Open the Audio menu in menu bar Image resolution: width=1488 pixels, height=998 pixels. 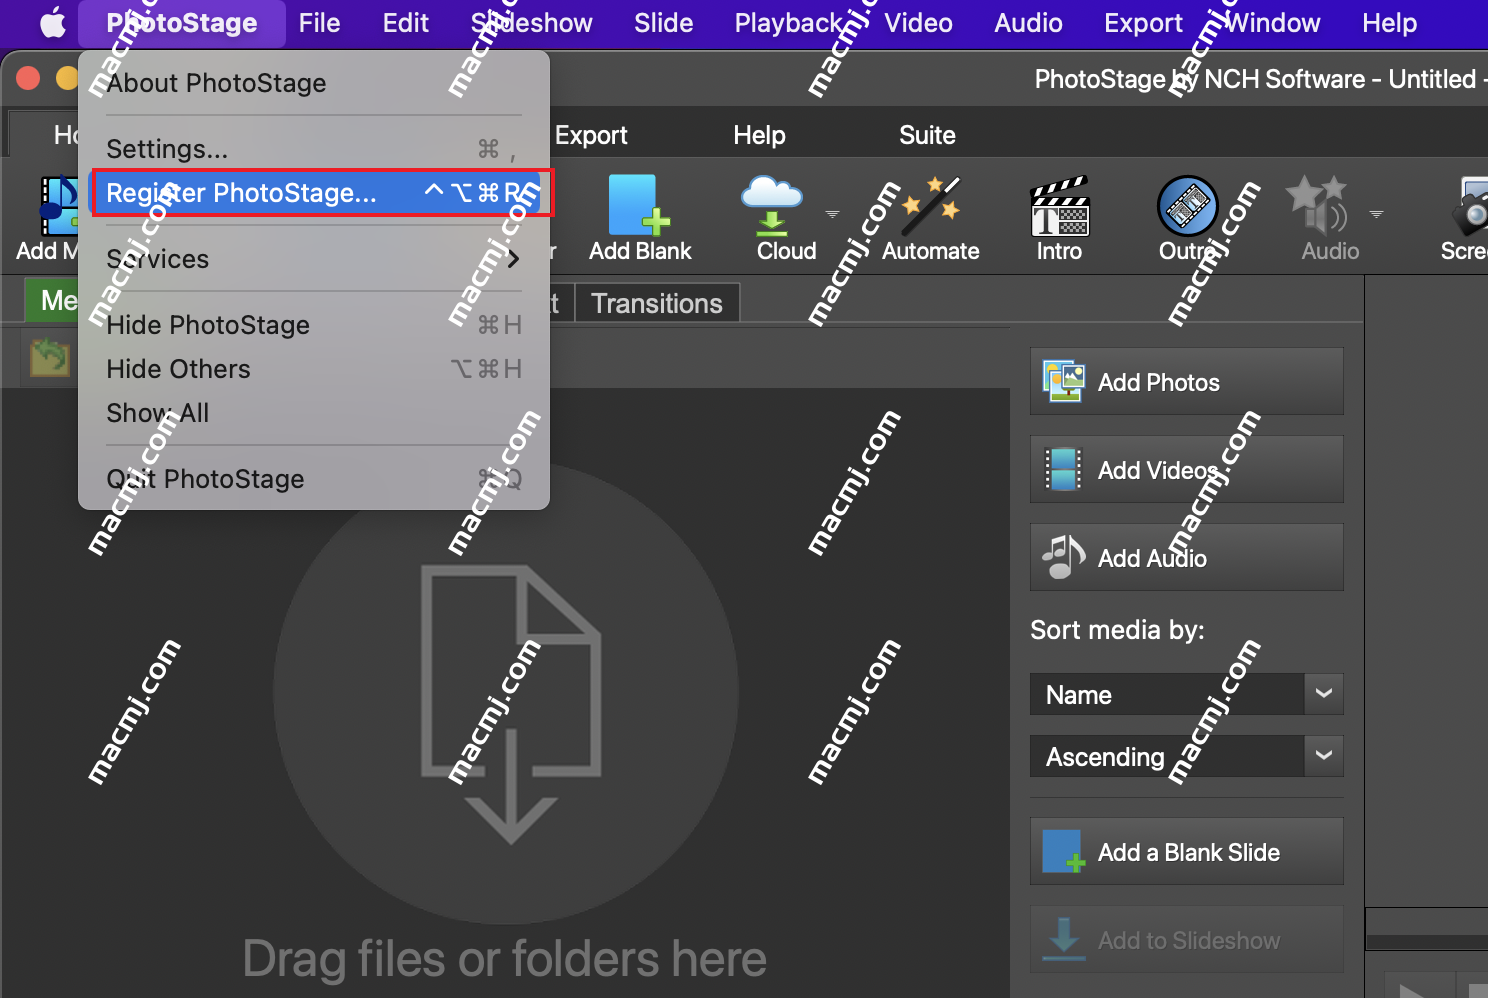1028,23
